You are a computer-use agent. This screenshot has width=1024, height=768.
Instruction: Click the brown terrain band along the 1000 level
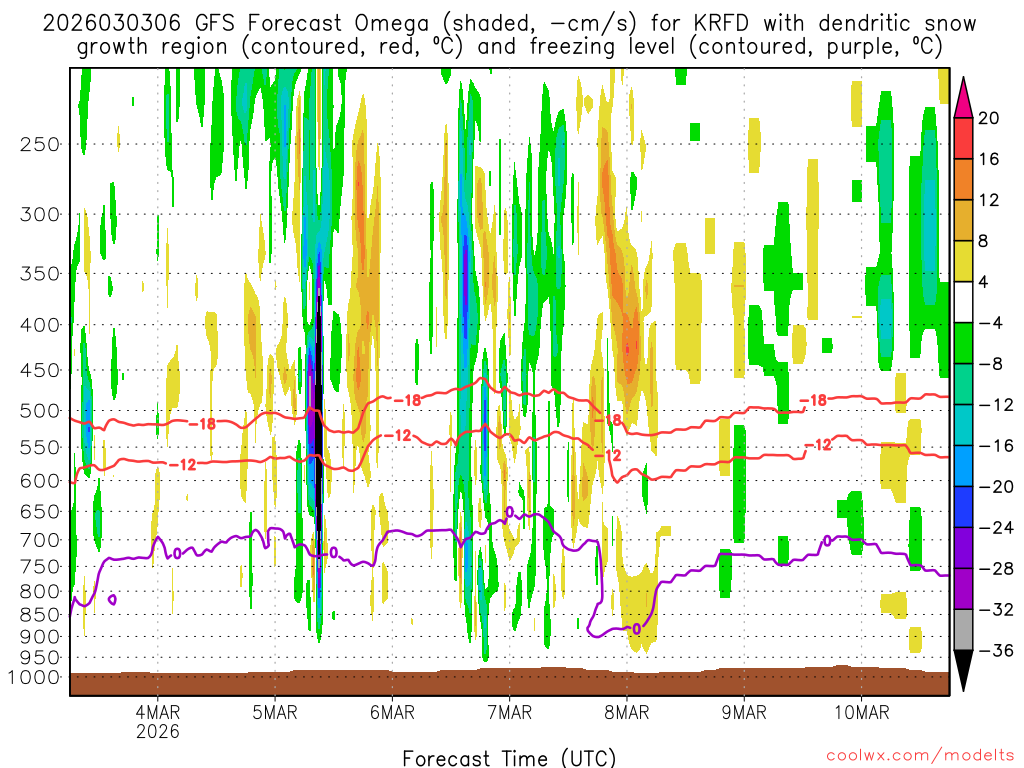click(509, 682)
